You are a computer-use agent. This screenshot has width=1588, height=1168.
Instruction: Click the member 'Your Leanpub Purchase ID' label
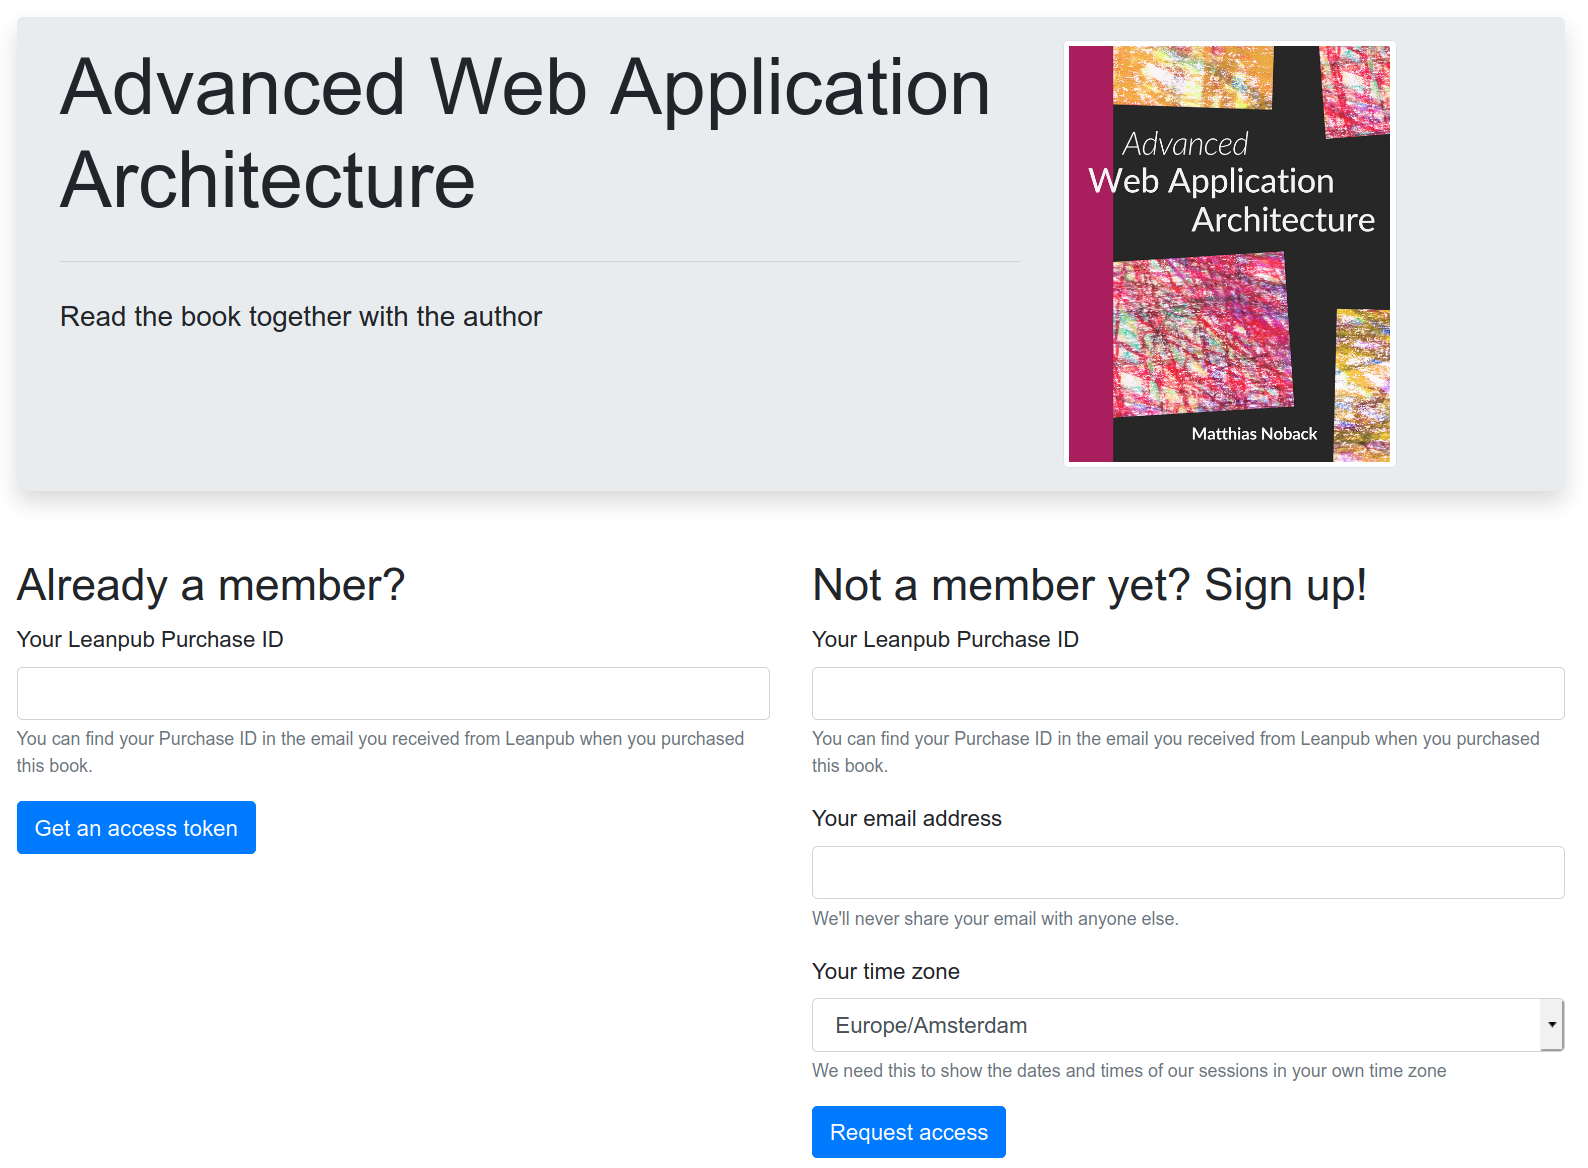[150, 639]
